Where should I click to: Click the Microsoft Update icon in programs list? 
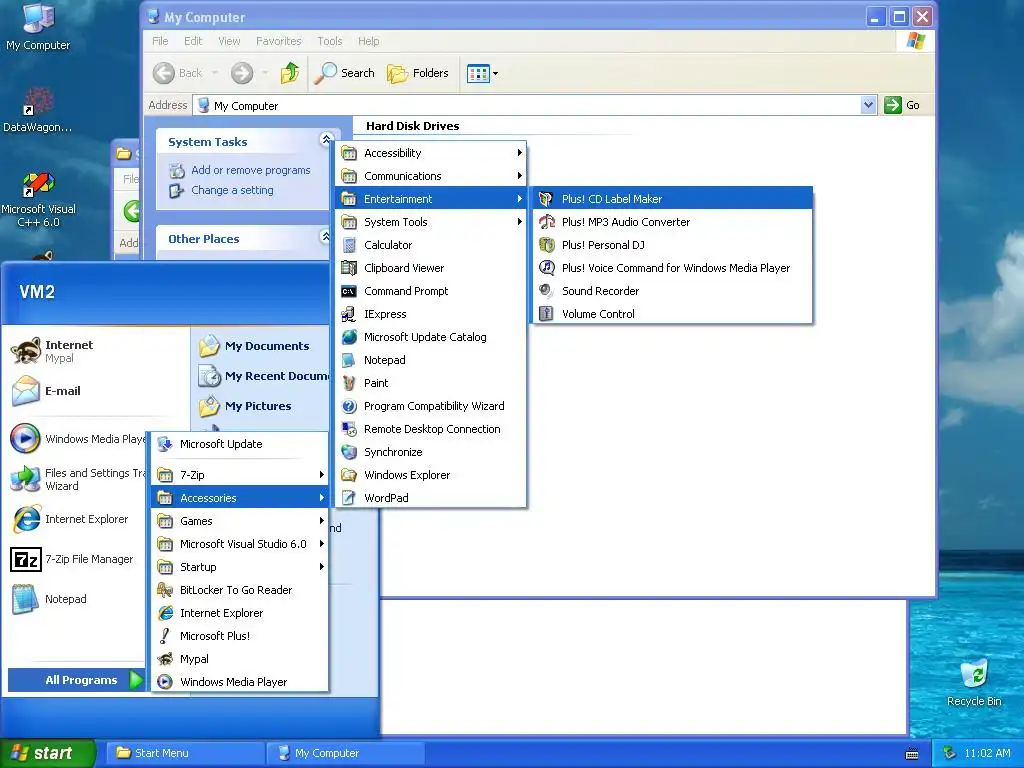coord(165,444)
